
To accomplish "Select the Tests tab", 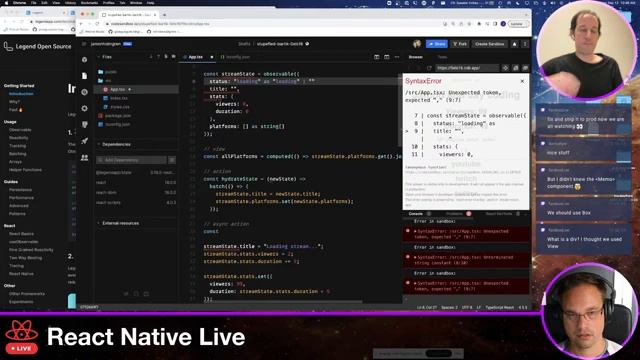I will coord(442,57).
